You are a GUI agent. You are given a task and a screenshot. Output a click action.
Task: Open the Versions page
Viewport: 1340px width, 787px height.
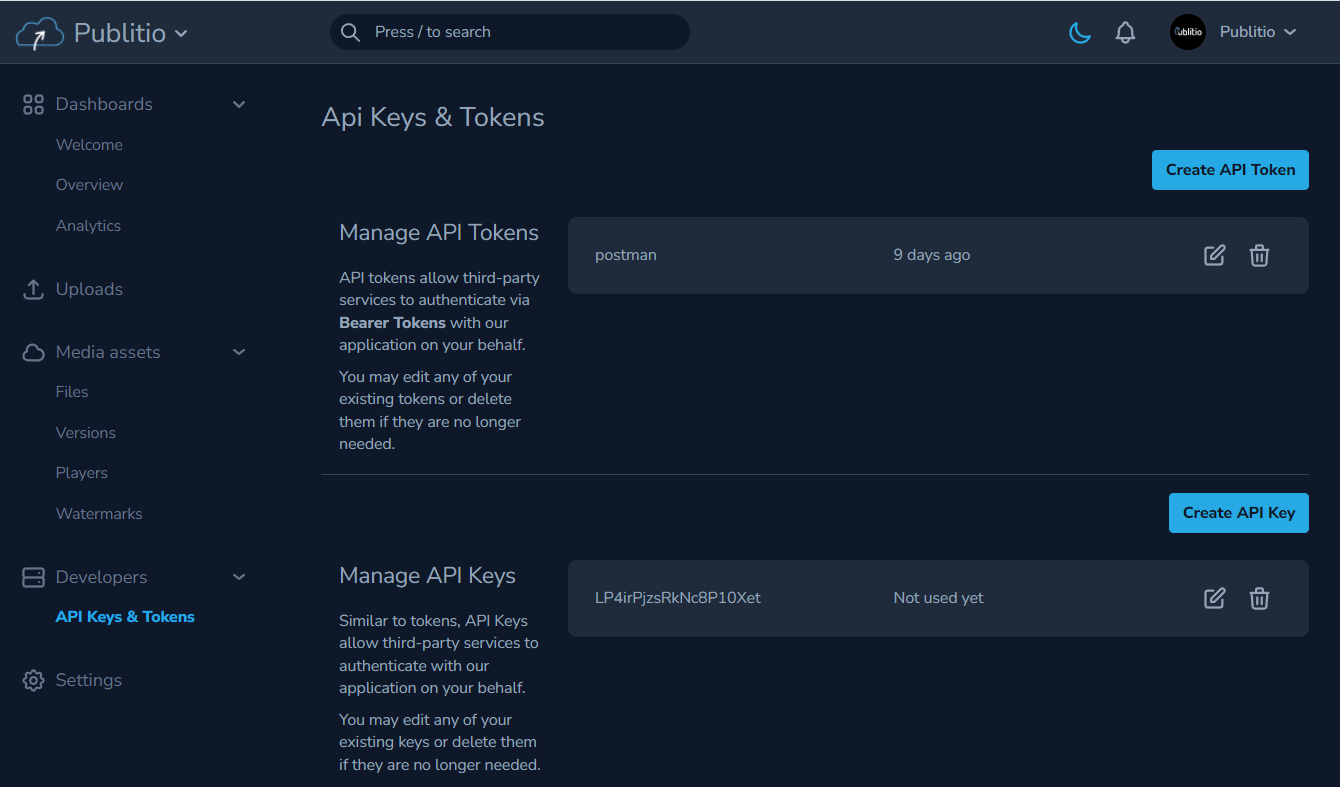pyautogui.click(x=86, y=433)
